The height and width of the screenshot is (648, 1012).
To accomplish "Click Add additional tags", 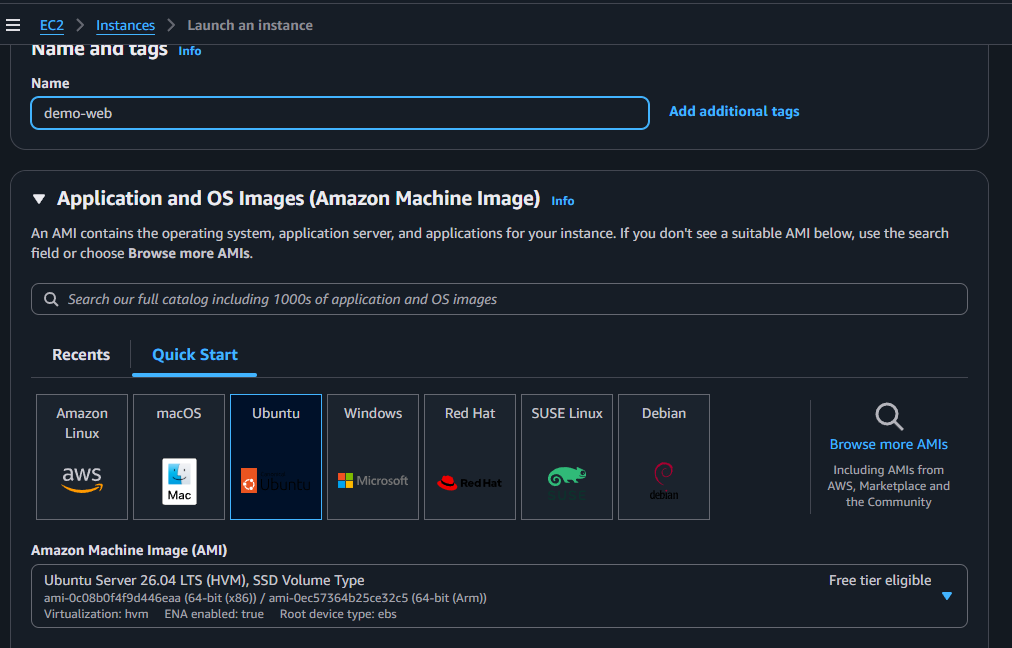I will tap(734, 111).
